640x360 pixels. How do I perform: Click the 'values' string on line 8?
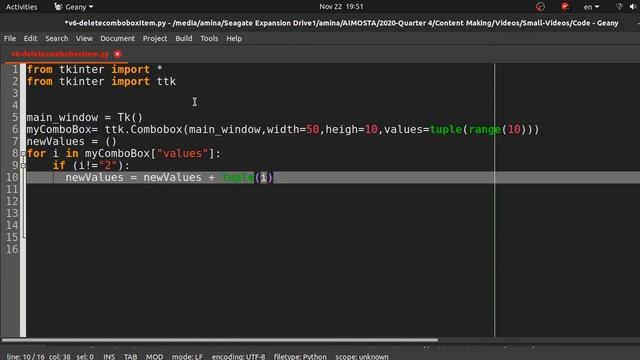[x=182, y=154]
